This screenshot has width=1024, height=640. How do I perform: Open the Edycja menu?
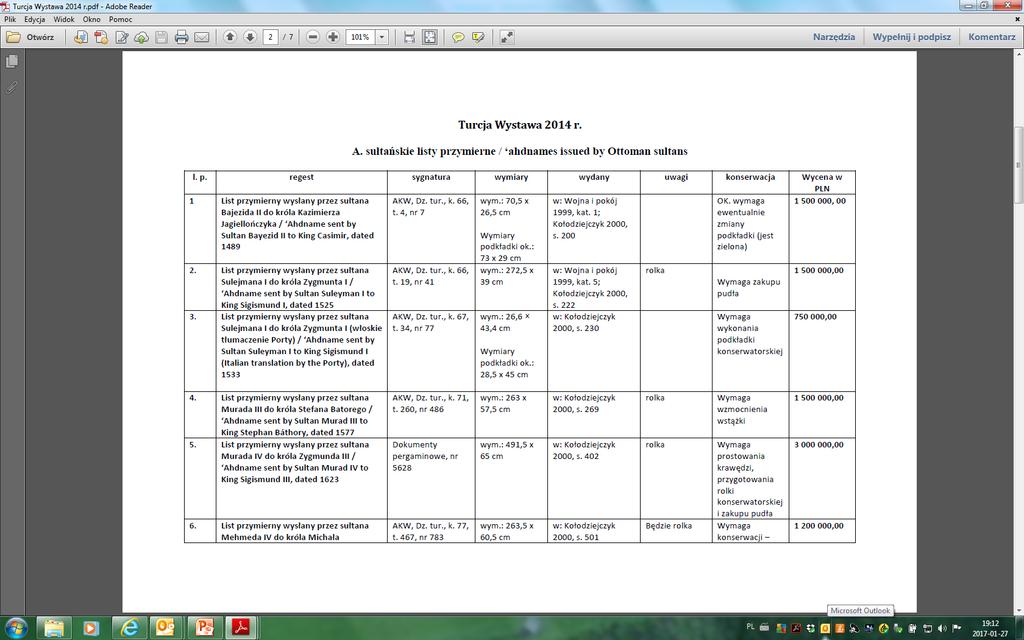(x=35, y=20)
